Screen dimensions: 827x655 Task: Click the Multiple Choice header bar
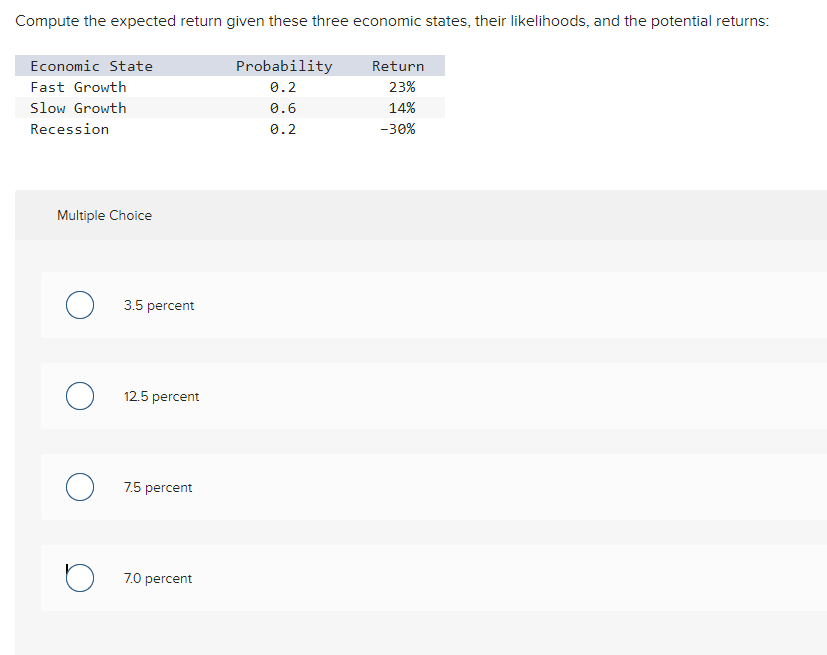pyautogui.click(x=104, y=215)
